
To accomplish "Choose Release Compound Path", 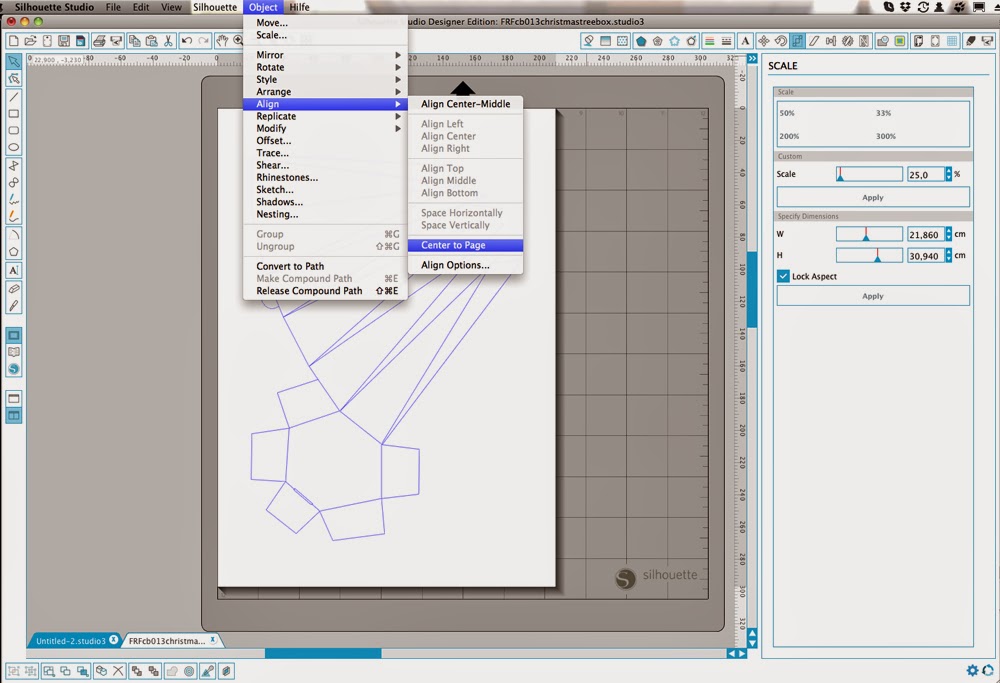I will coord(325,291).
